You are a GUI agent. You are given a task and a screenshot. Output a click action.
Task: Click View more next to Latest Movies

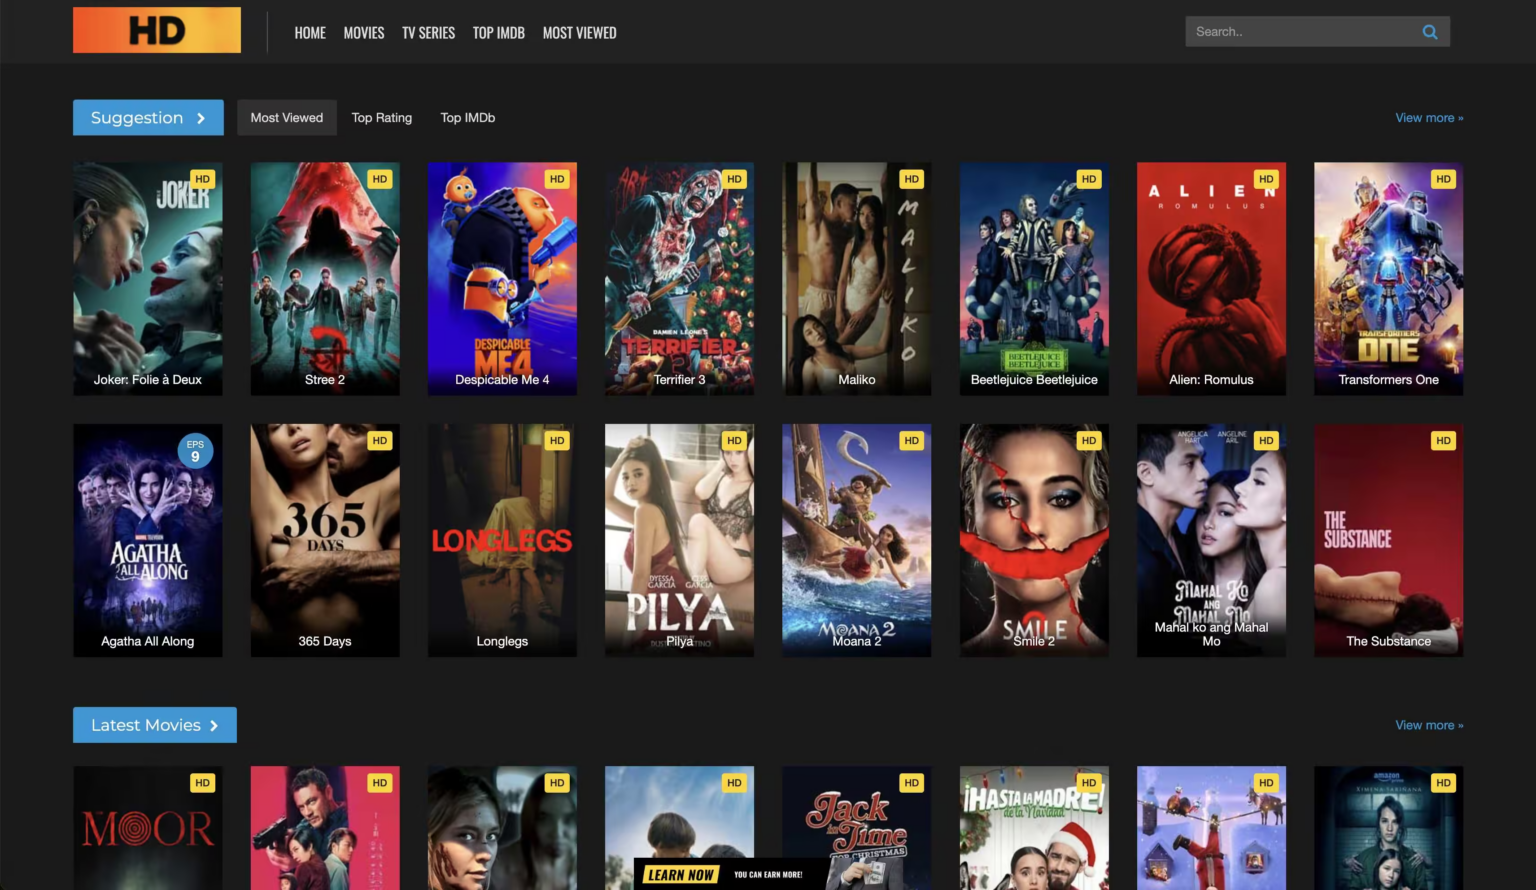(1428, 725)
